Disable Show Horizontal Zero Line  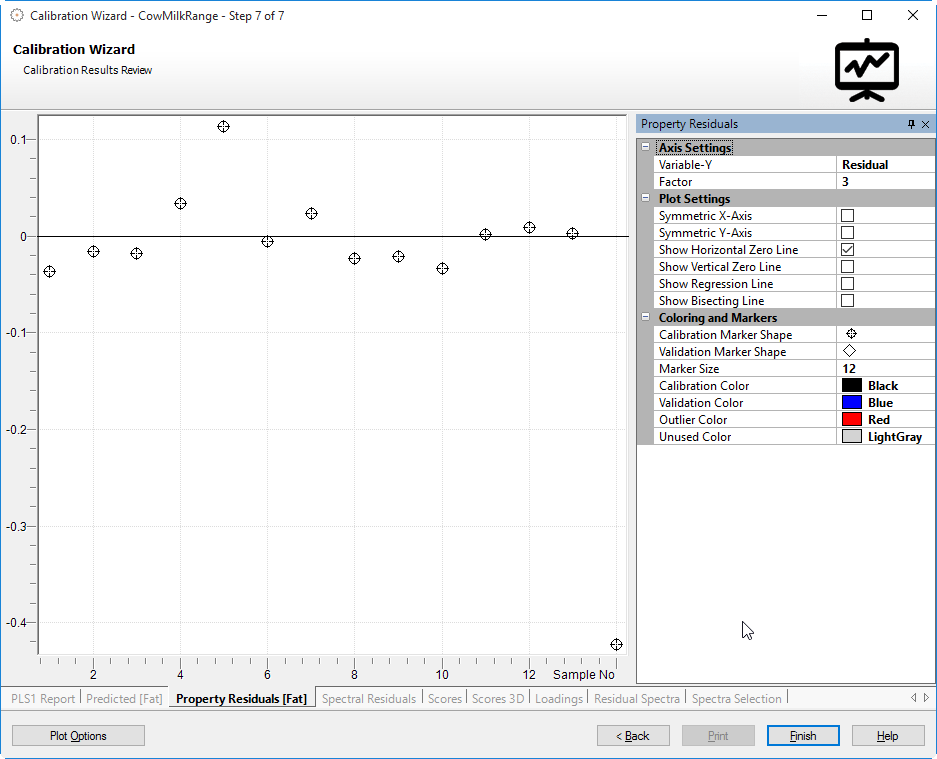pos(847,250)
